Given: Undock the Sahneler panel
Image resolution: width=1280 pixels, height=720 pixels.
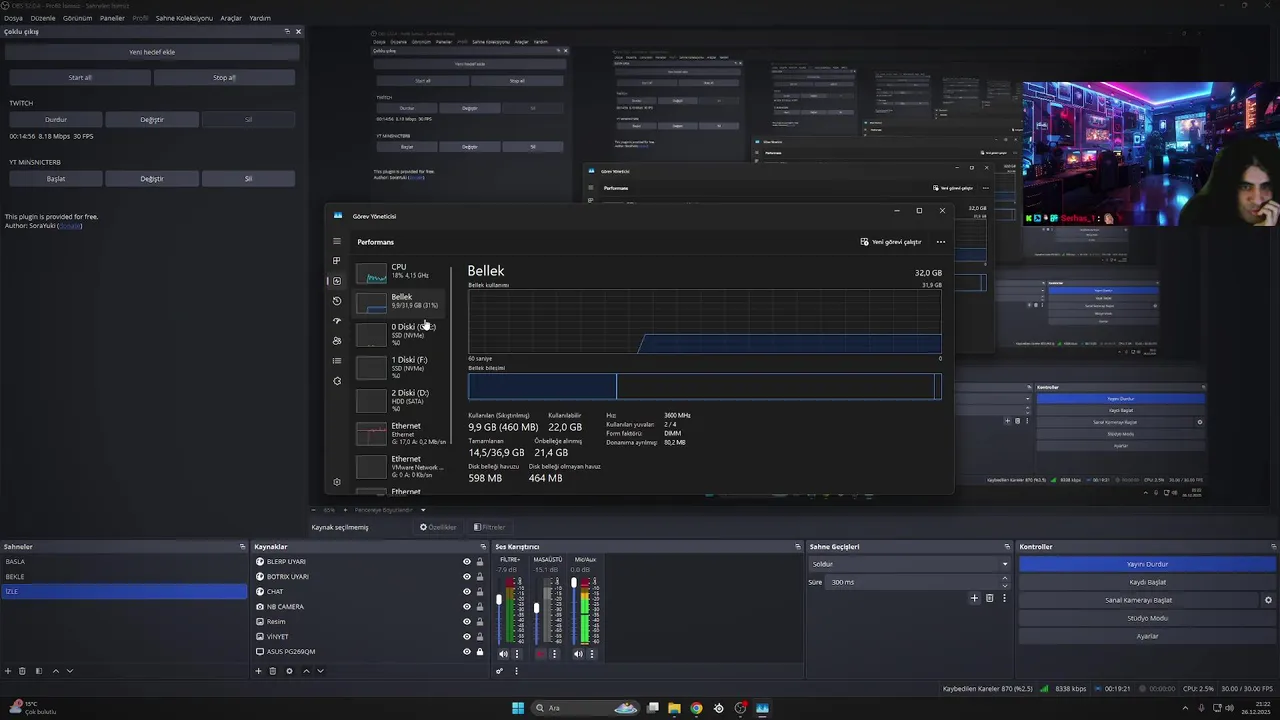Looking at the screenshot, I should (x=242, y=547).
